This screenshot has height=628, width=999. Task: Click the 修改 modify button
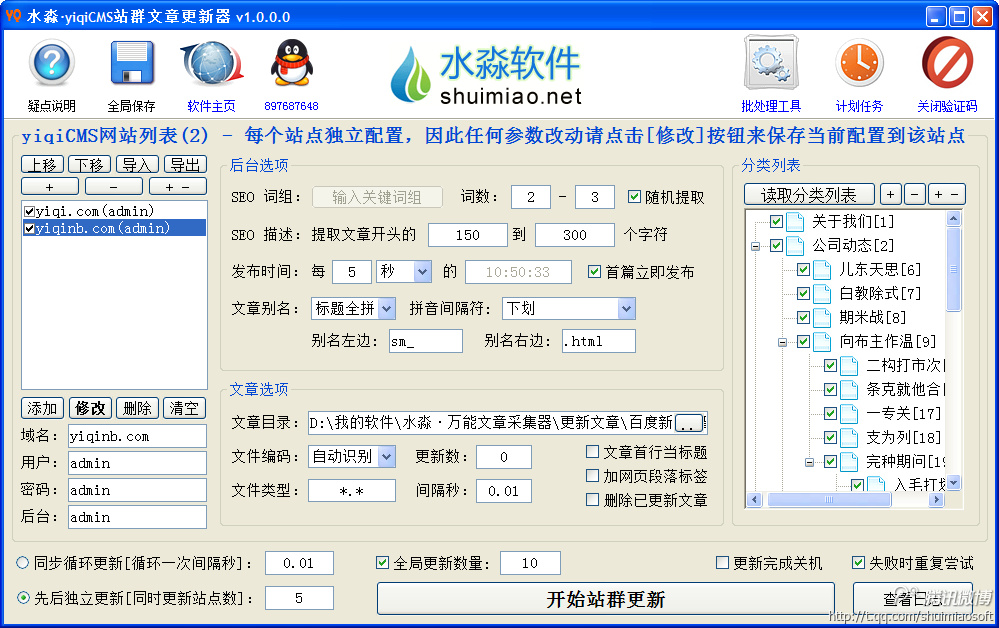90,408
